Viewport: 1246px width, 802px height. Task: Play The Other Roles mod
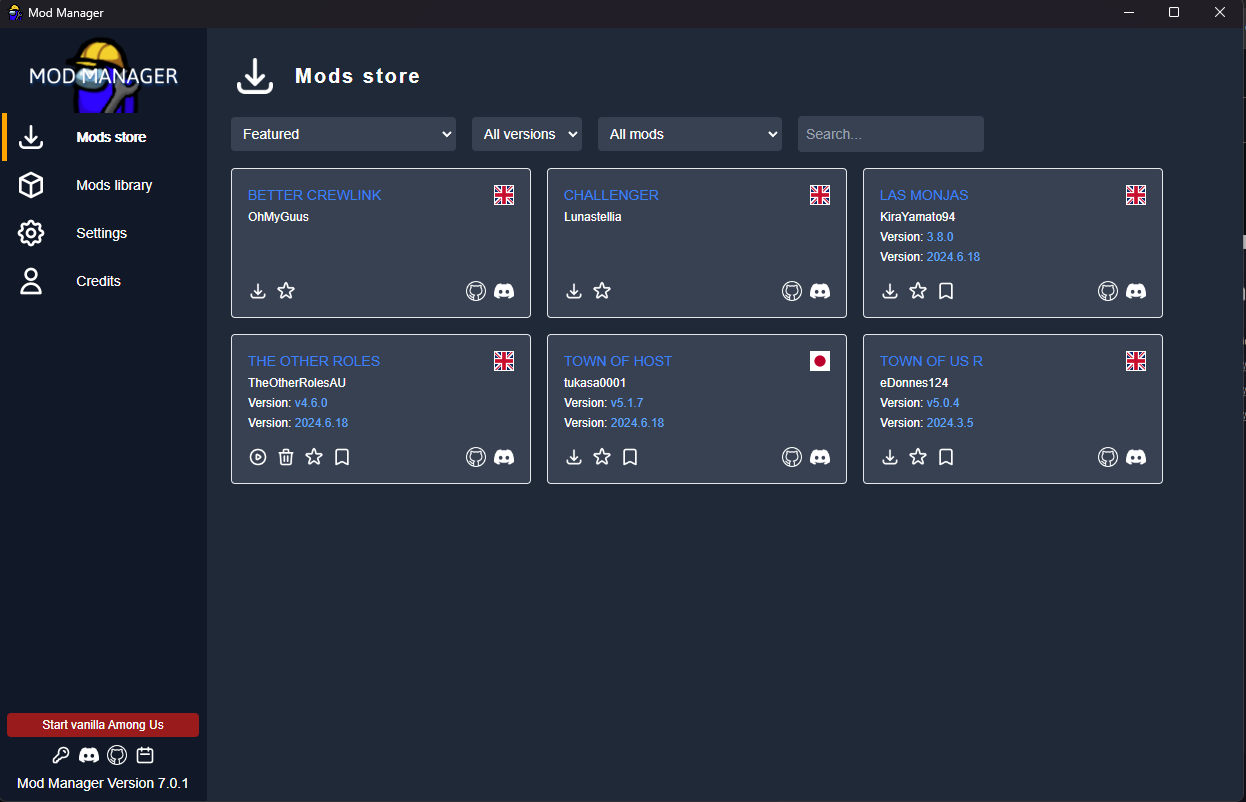[x=258, y=457]
